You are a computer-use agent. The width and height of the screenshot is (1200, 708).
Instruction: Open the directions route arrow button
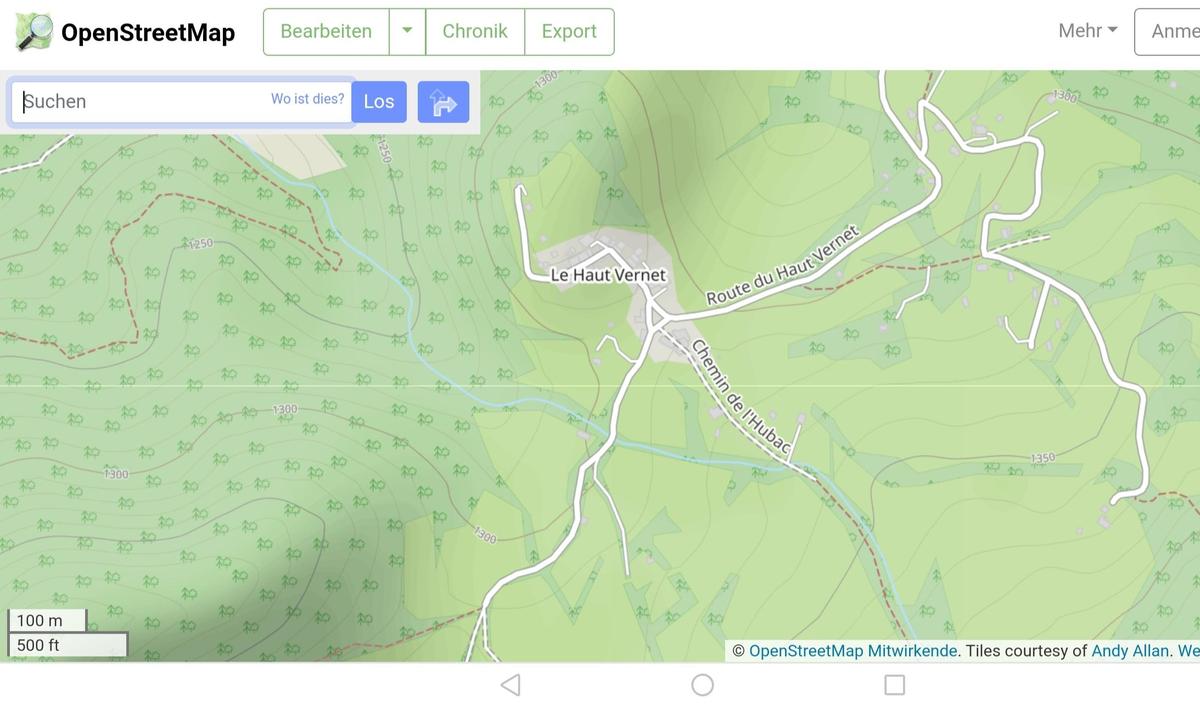tap(443, 102)
